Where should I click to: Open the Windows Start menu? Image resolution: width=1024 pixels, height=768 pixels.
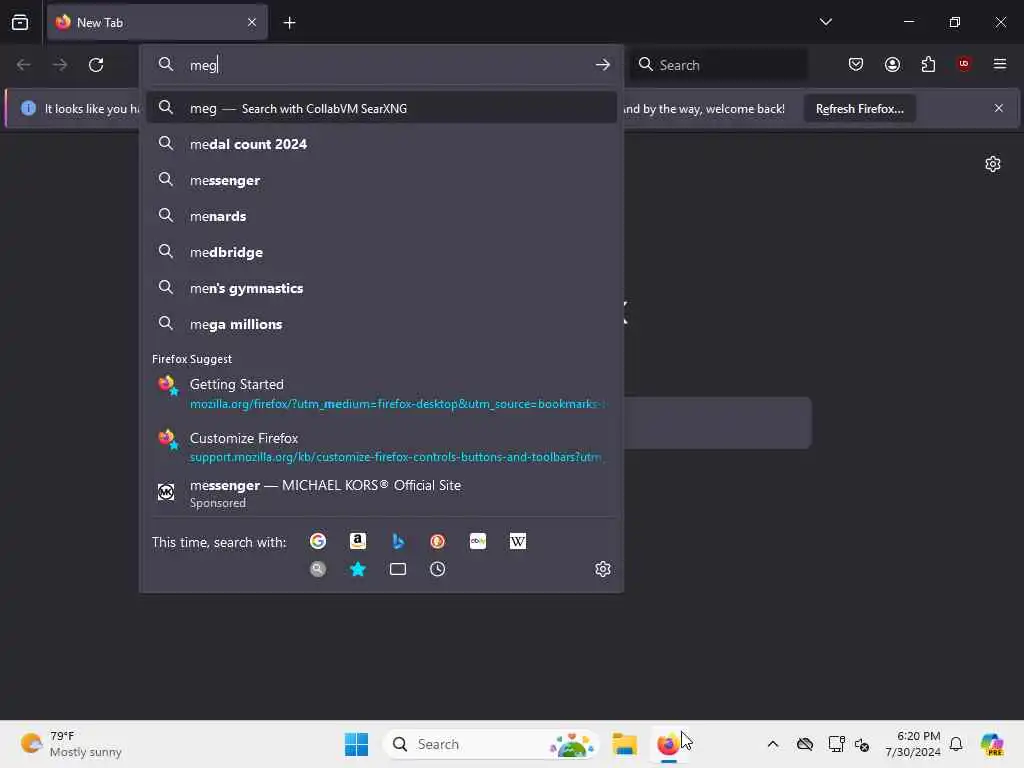tap(357, 744)
